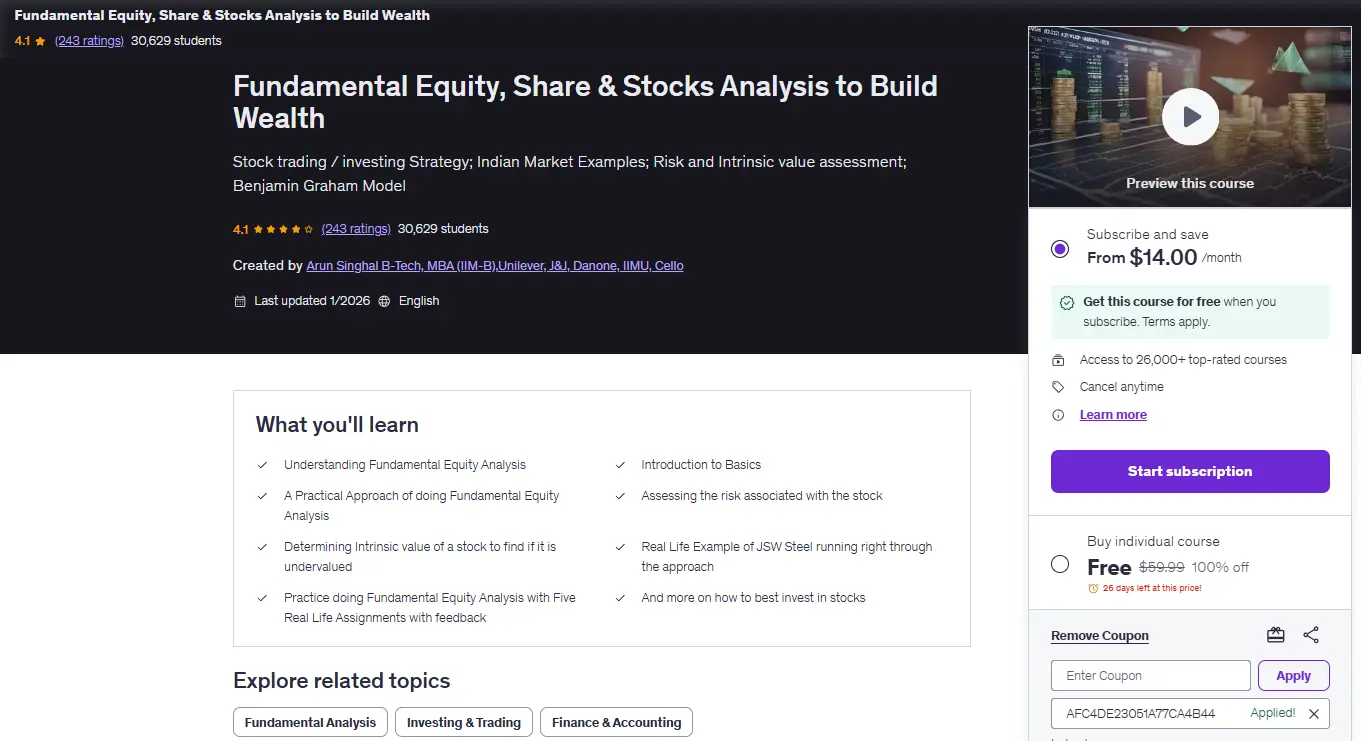Click the gift course icon
Viewport: 1361px width, 741px height.
pos(1275,635)
